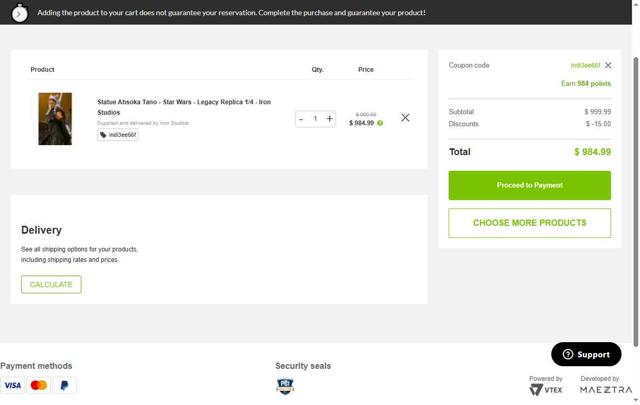Click the green info icon beside $984.99 price

pos(380,123)
